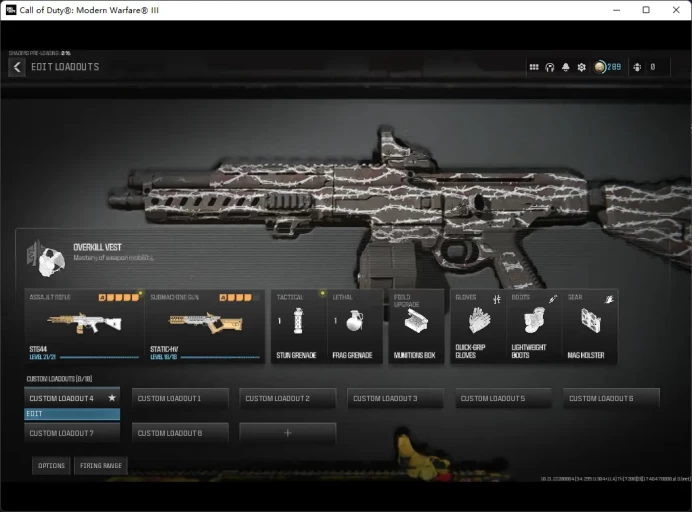
Task: Click the submachine gun attachment slot indicators
Action: coord(240,297)
